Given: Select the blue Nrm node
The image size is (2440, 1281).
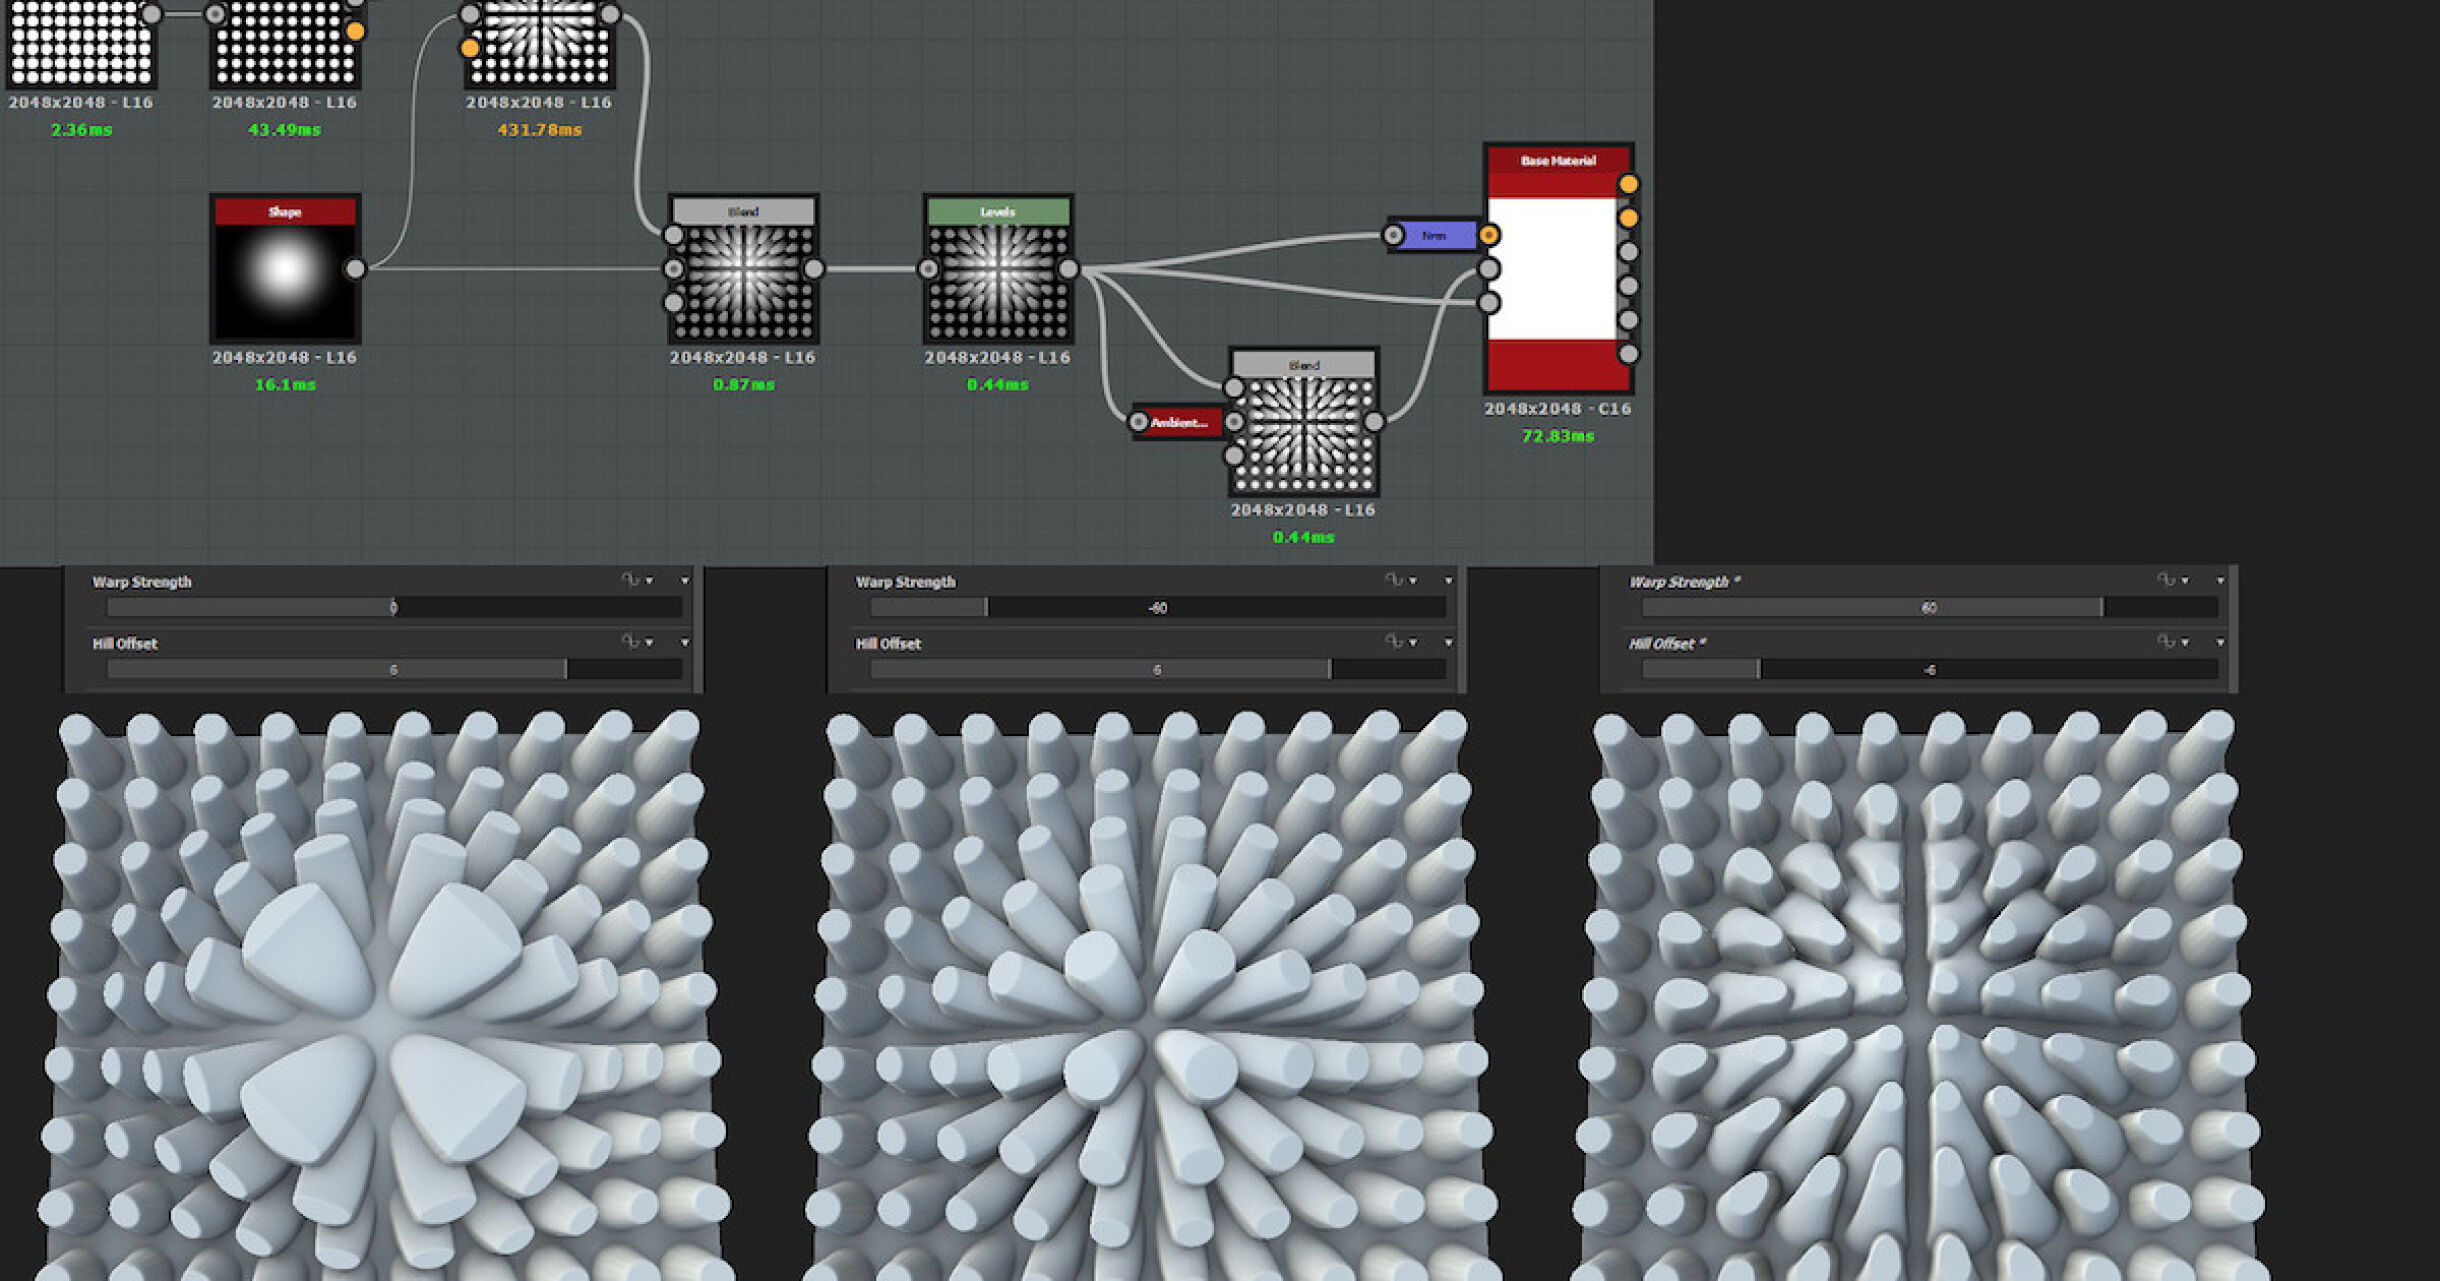Looking at the screenshot, I should [1434, 235].
